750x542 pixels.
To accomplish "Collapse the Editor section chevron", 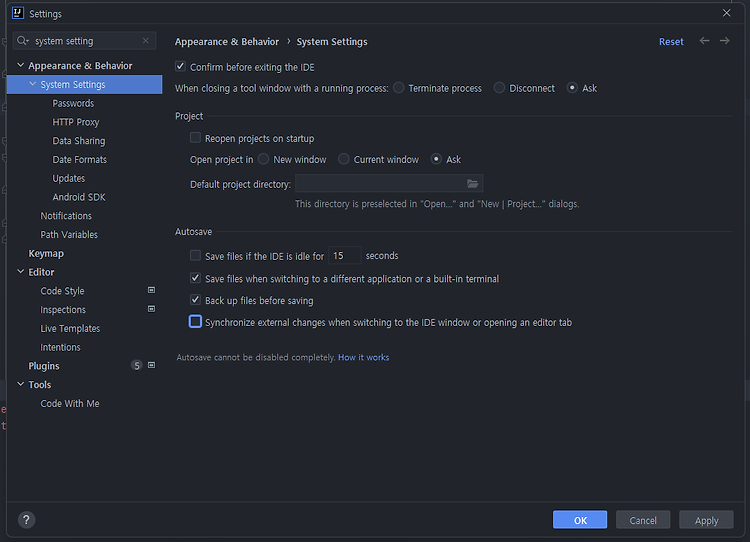I will coord(21,272).
